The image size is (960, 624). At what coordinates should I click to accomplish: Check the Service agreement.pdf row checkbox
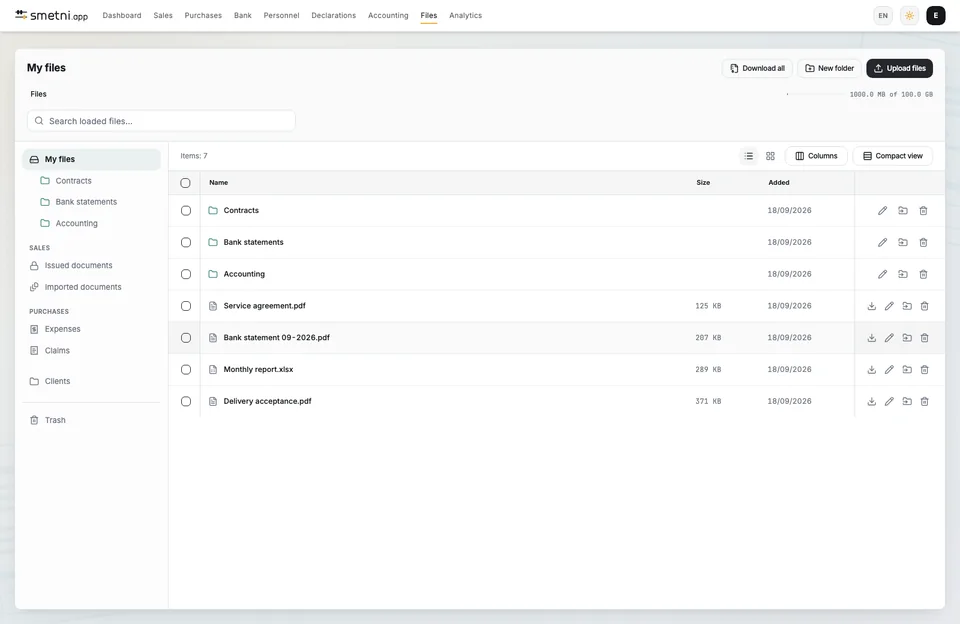(186, 306)
